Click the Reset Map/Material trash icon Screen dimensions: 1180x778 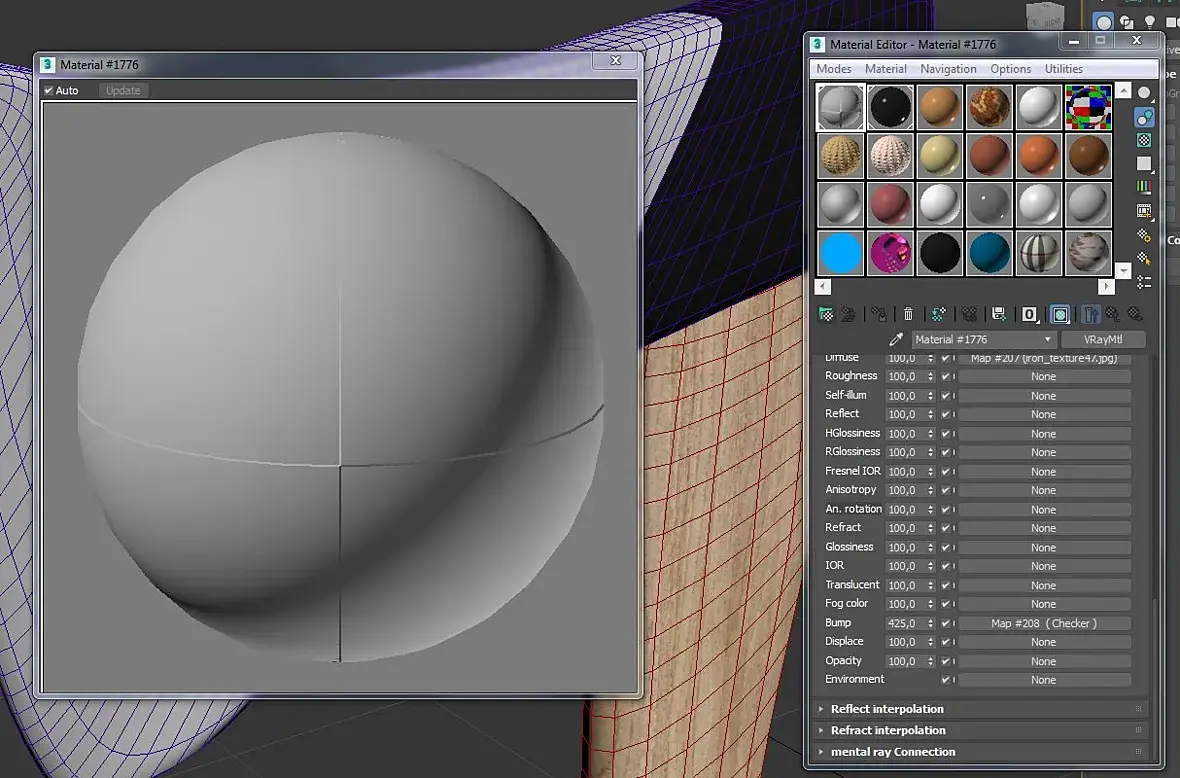[x=908, y=314]
